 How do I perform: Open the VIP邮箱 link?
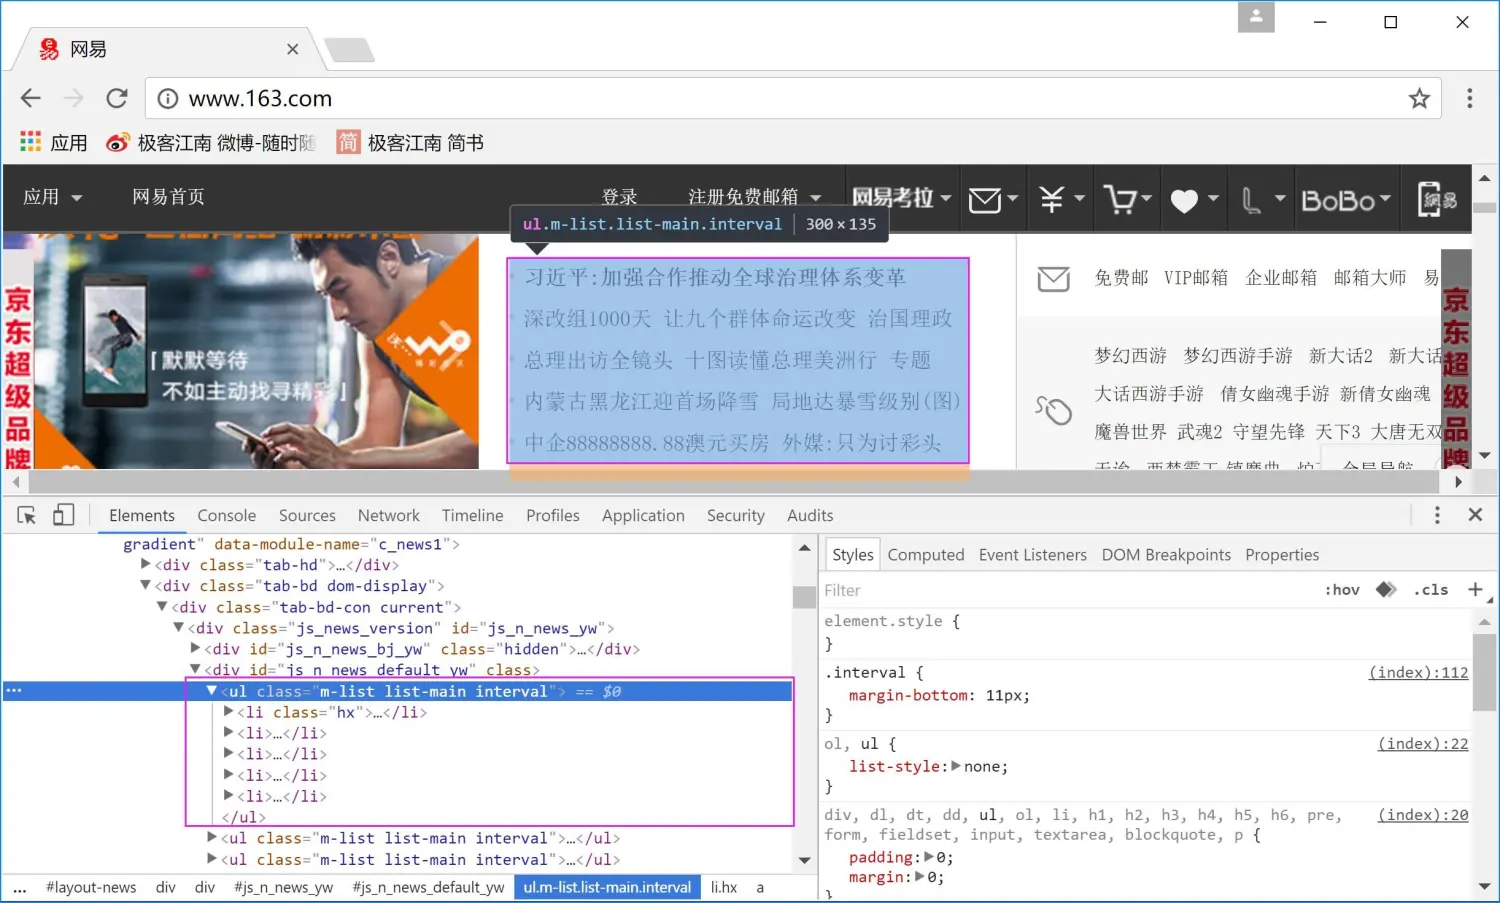coord(1195,278)
